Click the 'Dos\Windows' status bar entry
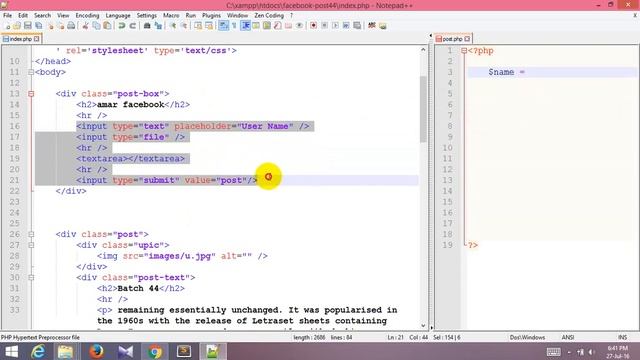640x360 pixels. [x=527, y=337]
